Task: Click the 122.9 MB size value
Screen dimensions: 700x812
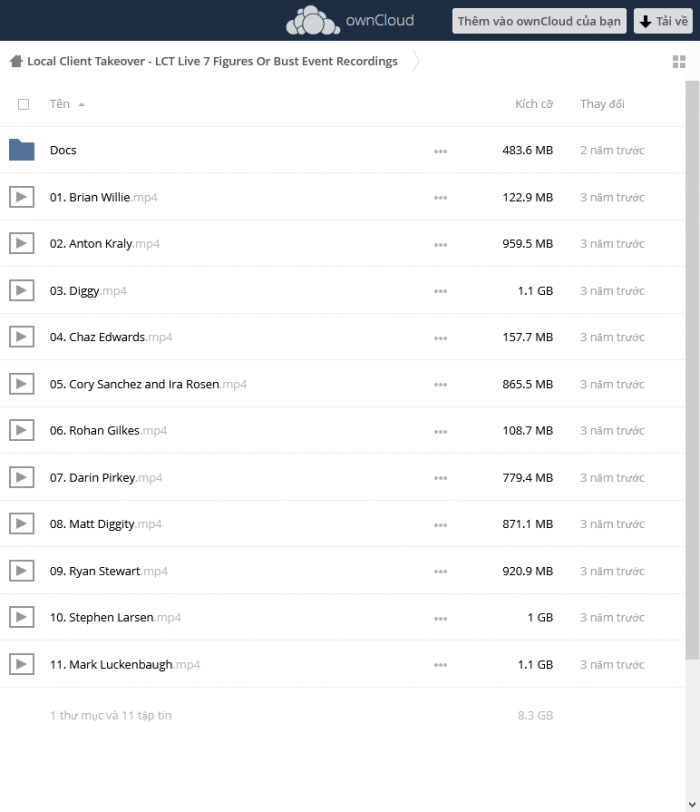Action: click(x=528, y=197)
